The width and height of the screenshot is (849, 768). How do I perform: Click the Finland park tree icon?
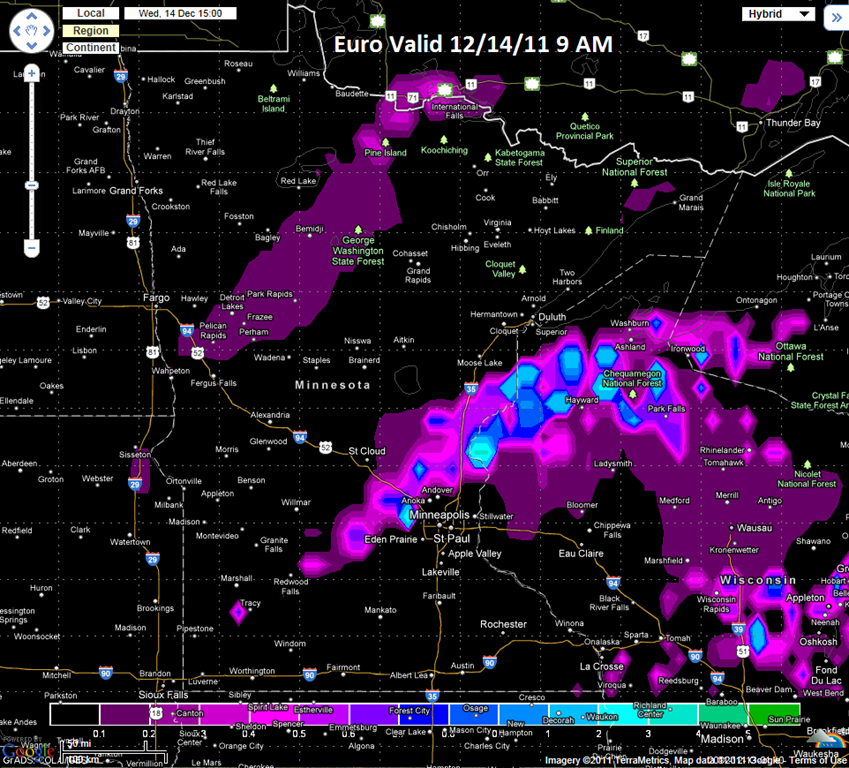click(589, 231)
